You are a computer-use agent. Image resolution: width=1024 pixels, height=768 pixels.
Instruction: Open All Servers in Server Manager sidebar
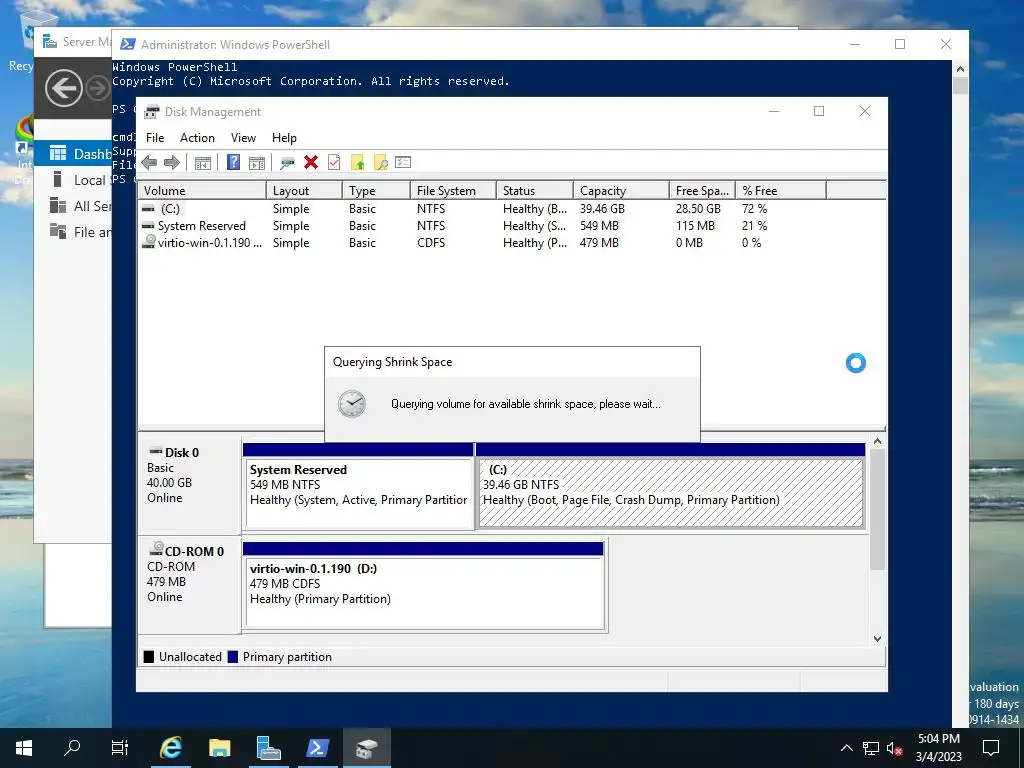point(73,206)
